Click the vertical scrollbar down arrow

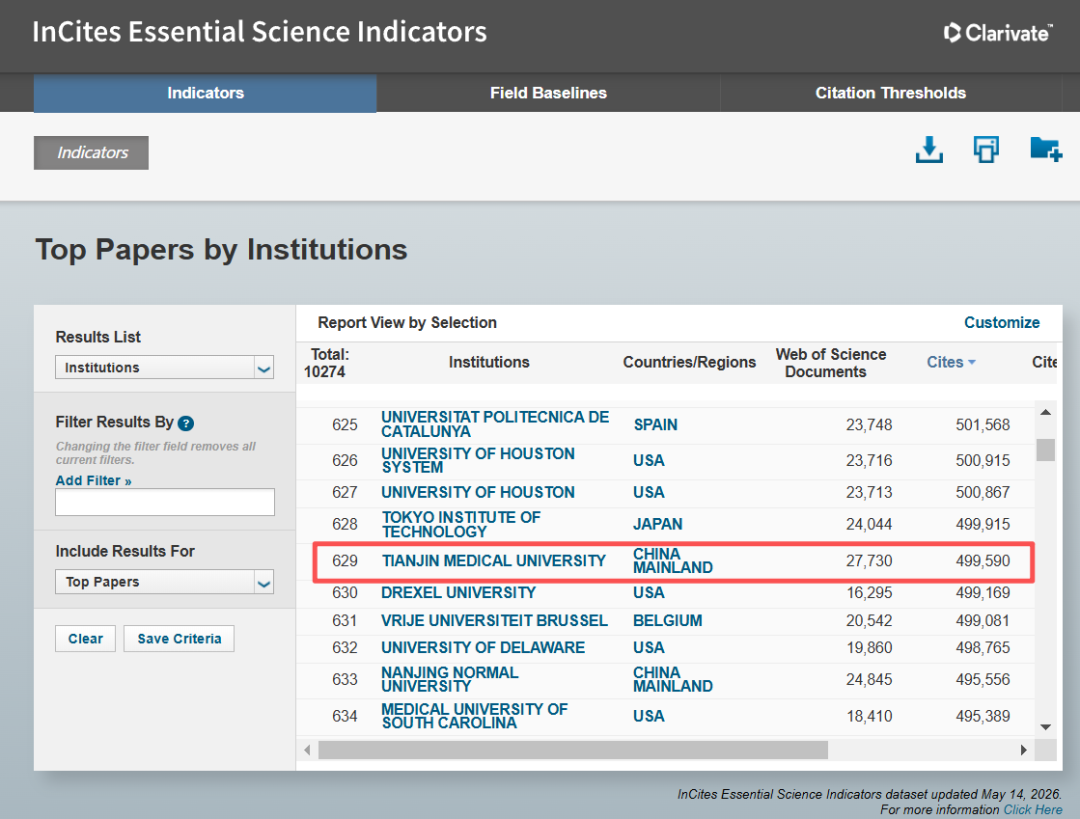tap(1046, 727)
